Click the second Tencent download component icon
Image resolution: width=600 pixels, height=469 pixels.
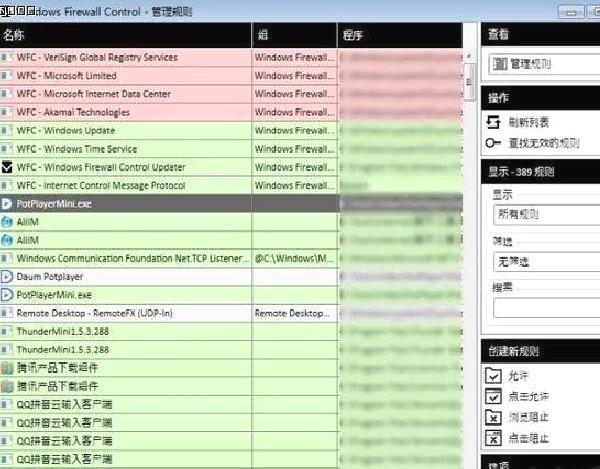(x=7, y=386)
